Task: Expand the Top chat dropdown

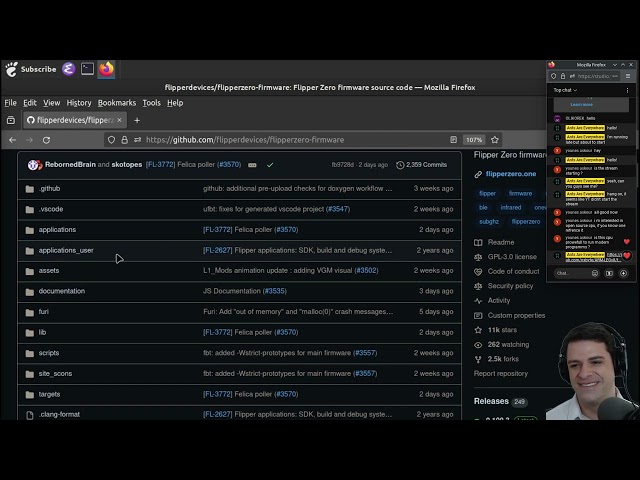Action: point(566,90)
